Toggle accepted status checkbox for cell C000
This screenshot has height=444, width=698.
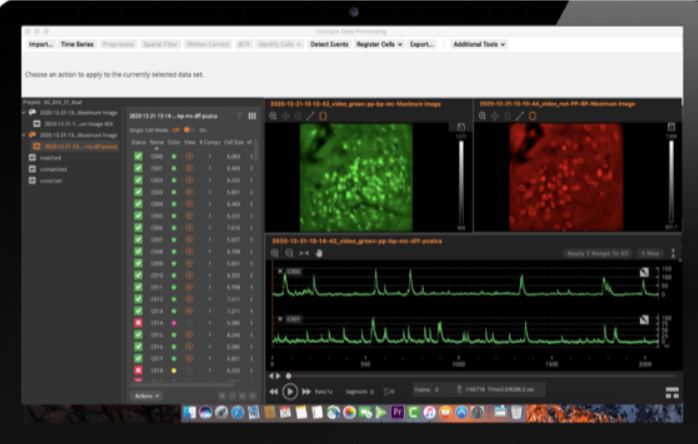[x=138, y=157]
